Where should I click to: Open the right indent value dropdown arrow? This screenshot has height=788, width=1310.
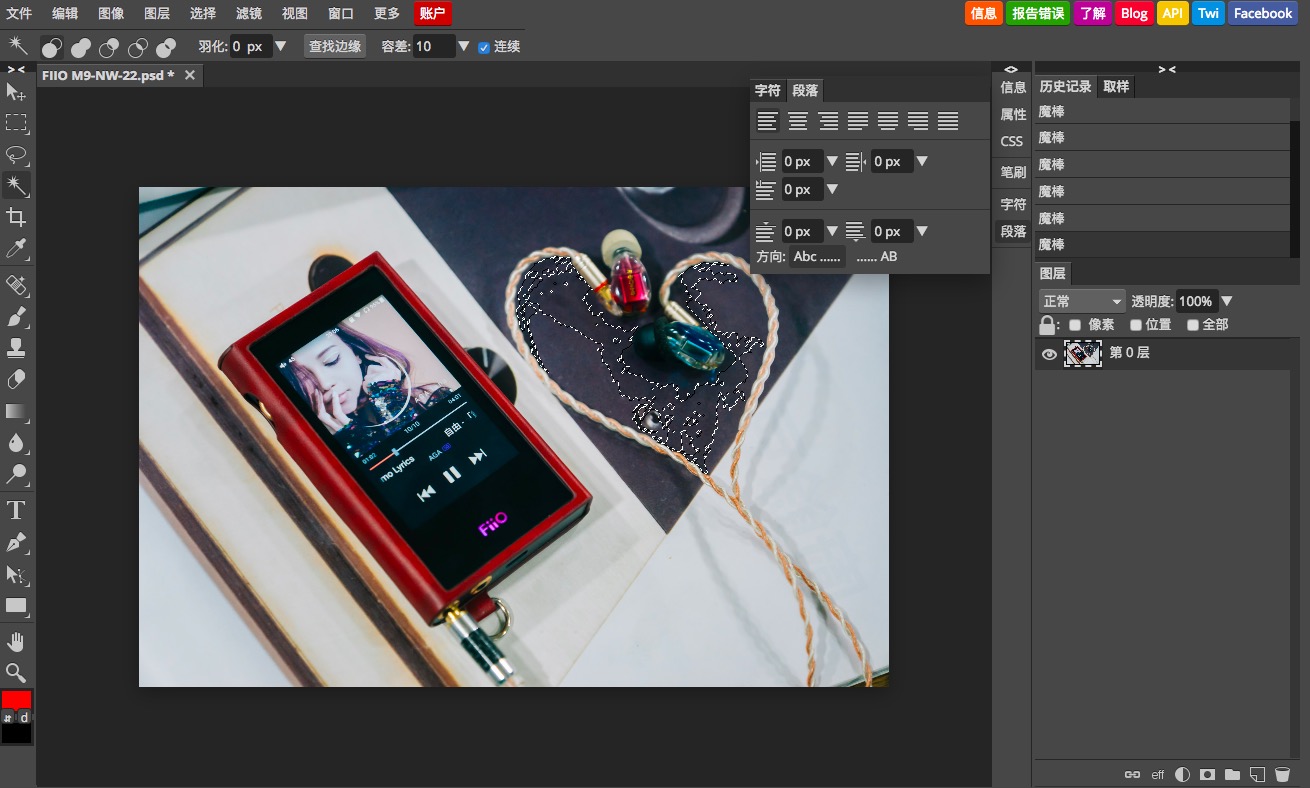coord(922,161)
